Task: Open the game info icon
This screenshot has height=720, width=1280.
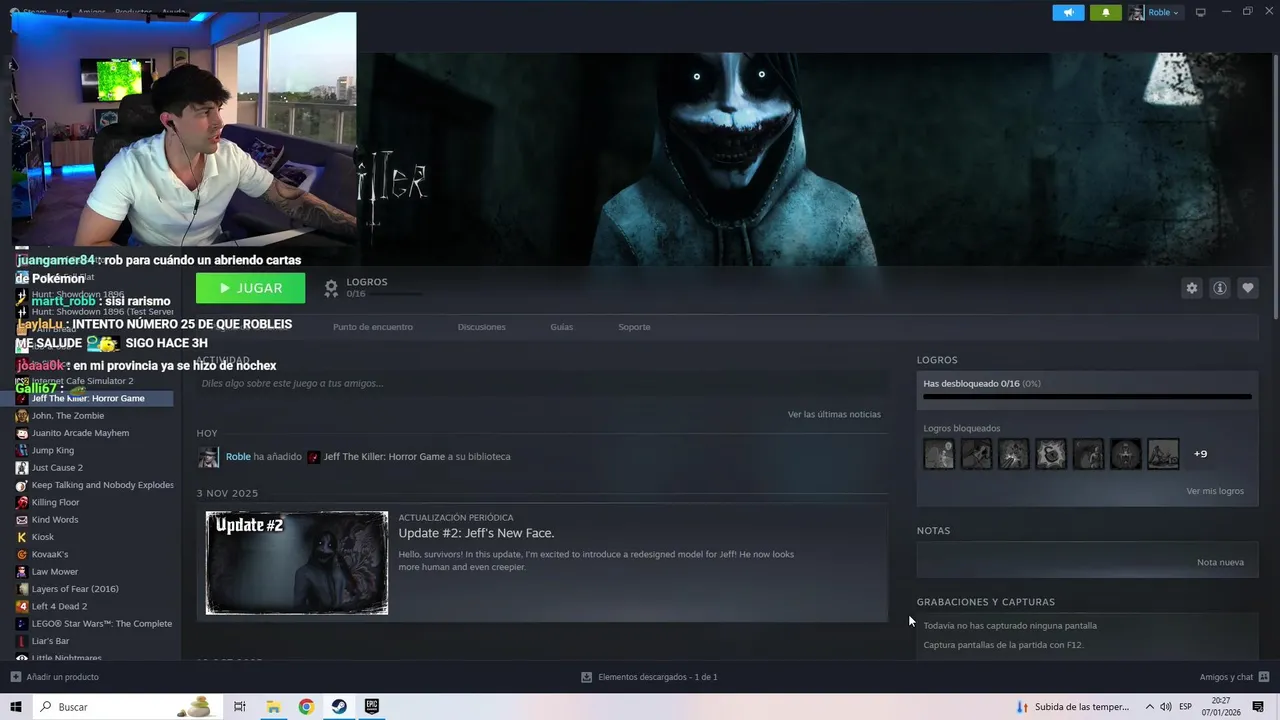Action: point(1219,288)
